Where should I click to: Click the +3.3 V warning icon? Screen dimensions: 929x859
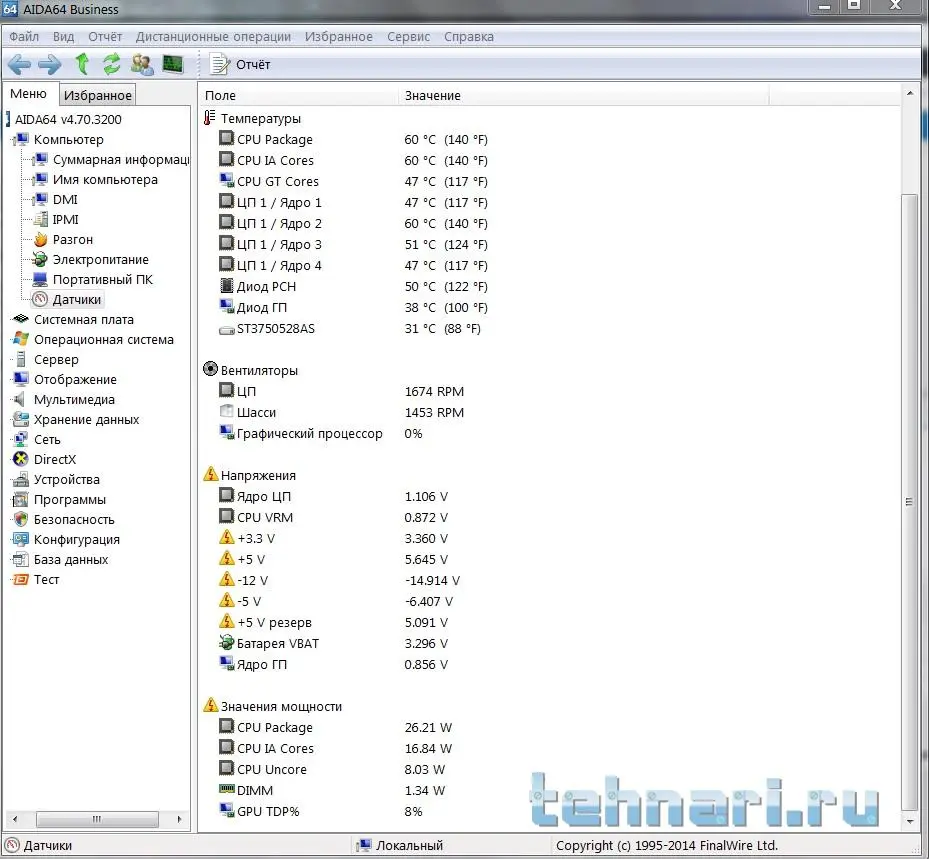click(x=226, y=538)
